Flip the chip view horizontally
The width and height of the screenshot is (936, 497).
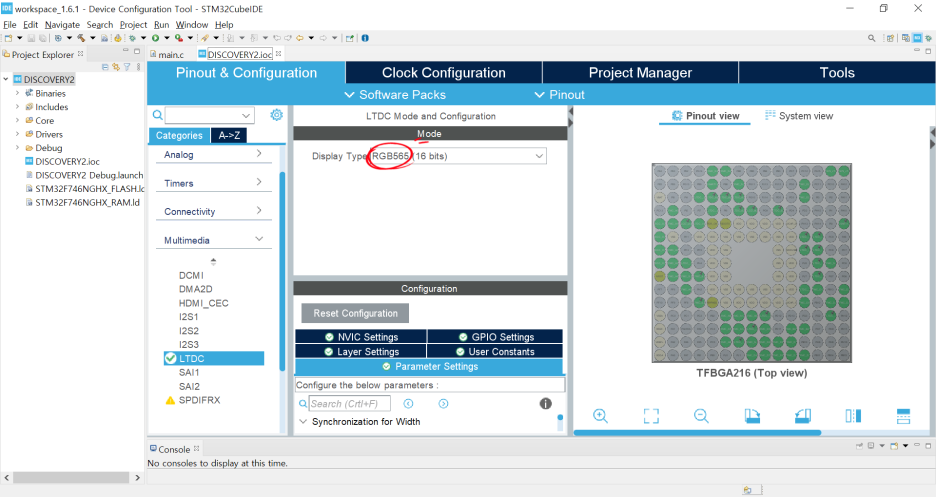pos(853,416)
